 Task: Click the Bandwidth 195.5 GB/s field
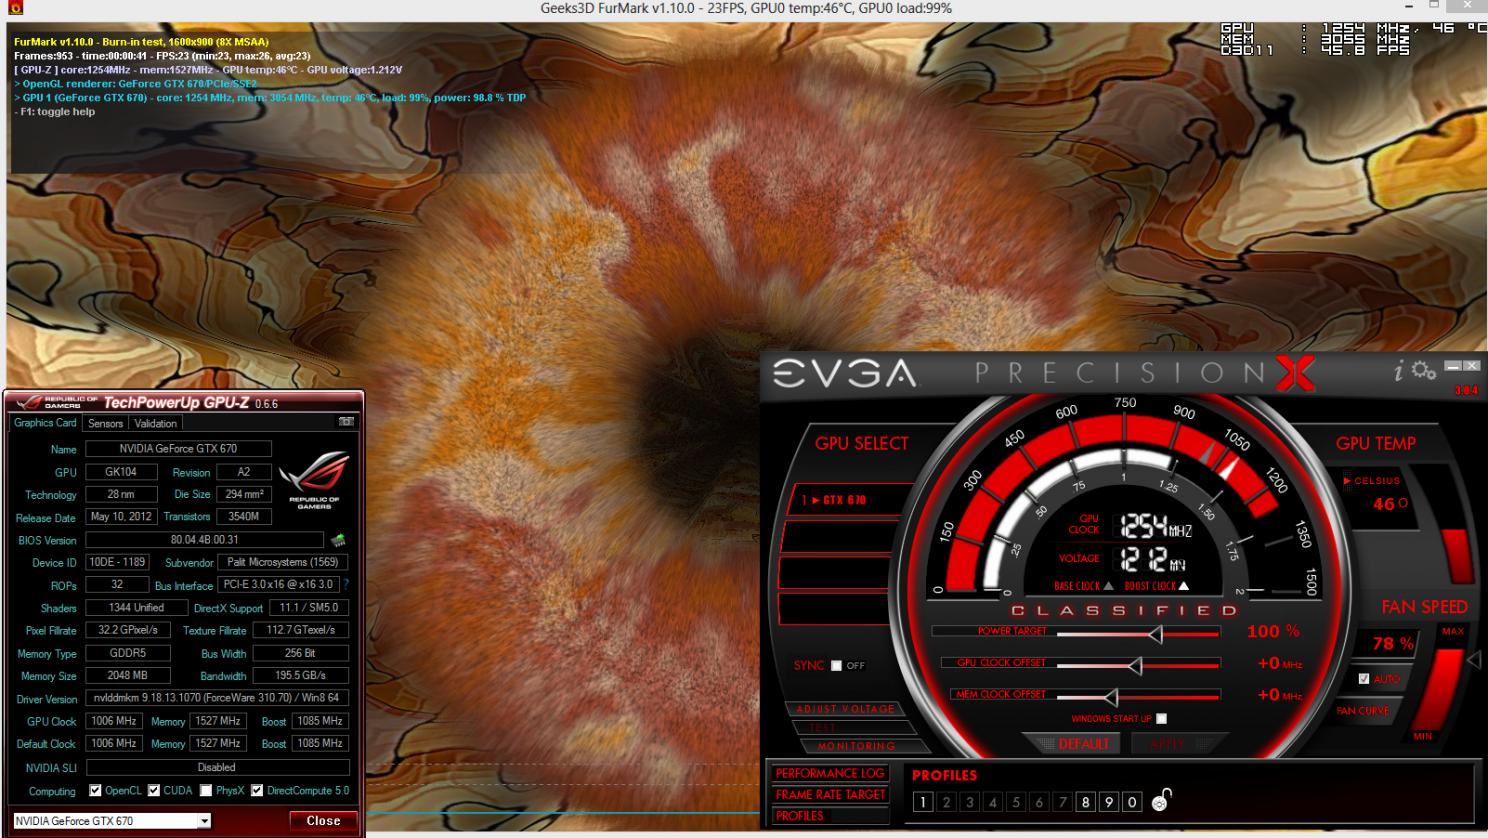(300, 676)
